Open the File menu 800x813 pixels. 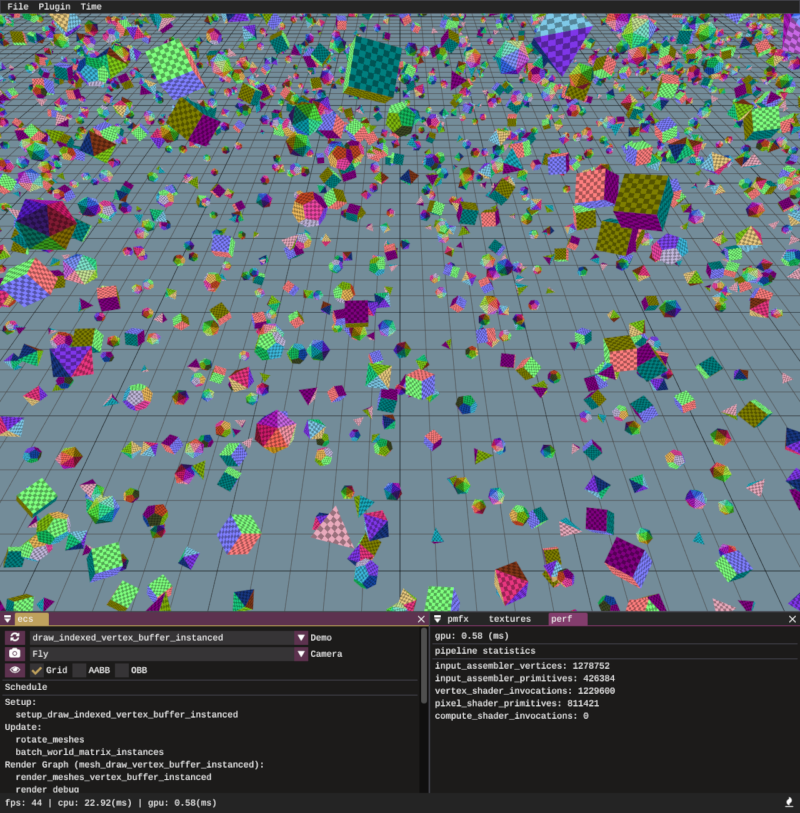(x=18, y=7)
